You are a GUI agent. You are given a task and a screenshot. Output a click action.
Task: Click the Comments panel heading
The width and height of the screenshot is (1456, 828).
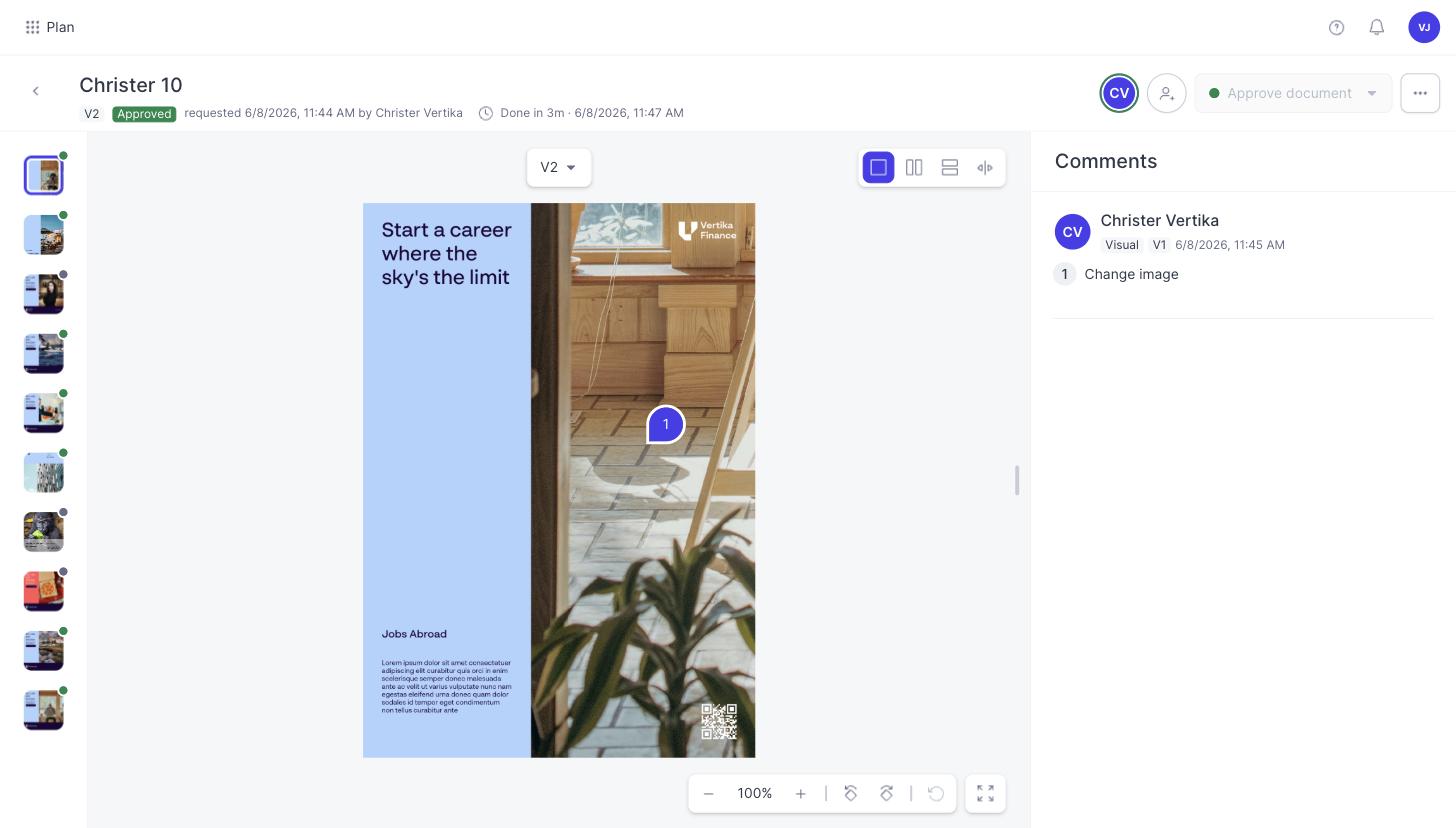(1106, 161)
